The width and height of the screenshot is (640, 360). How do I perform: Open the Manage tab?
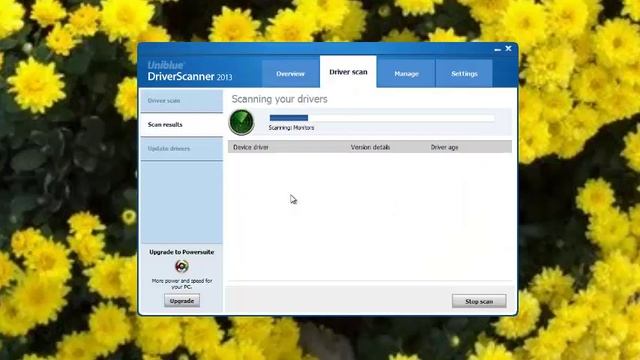(x=406, y=73)
